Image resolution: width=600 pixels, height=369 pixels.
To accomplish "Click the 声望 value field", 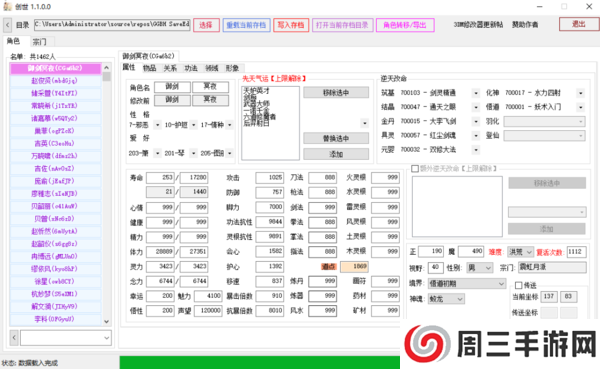I will coord(208,311).
